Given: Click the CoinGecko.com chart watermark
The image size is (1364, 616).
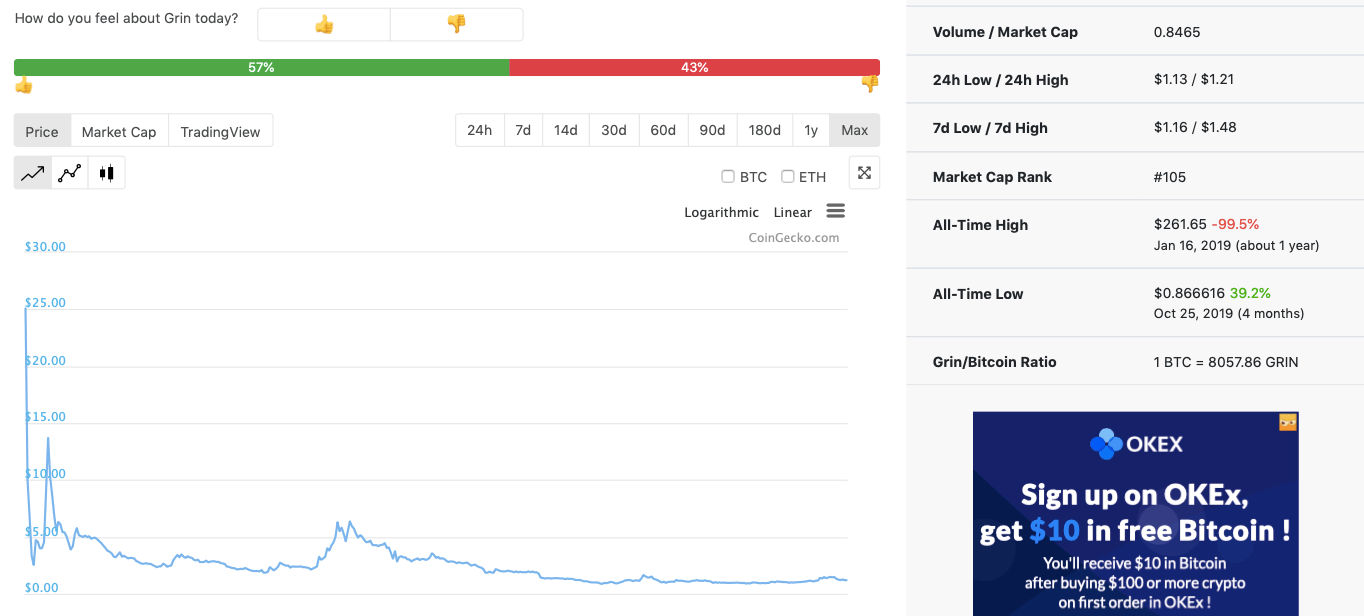Looking at the screenshot, I should click(x=794, y=238).
